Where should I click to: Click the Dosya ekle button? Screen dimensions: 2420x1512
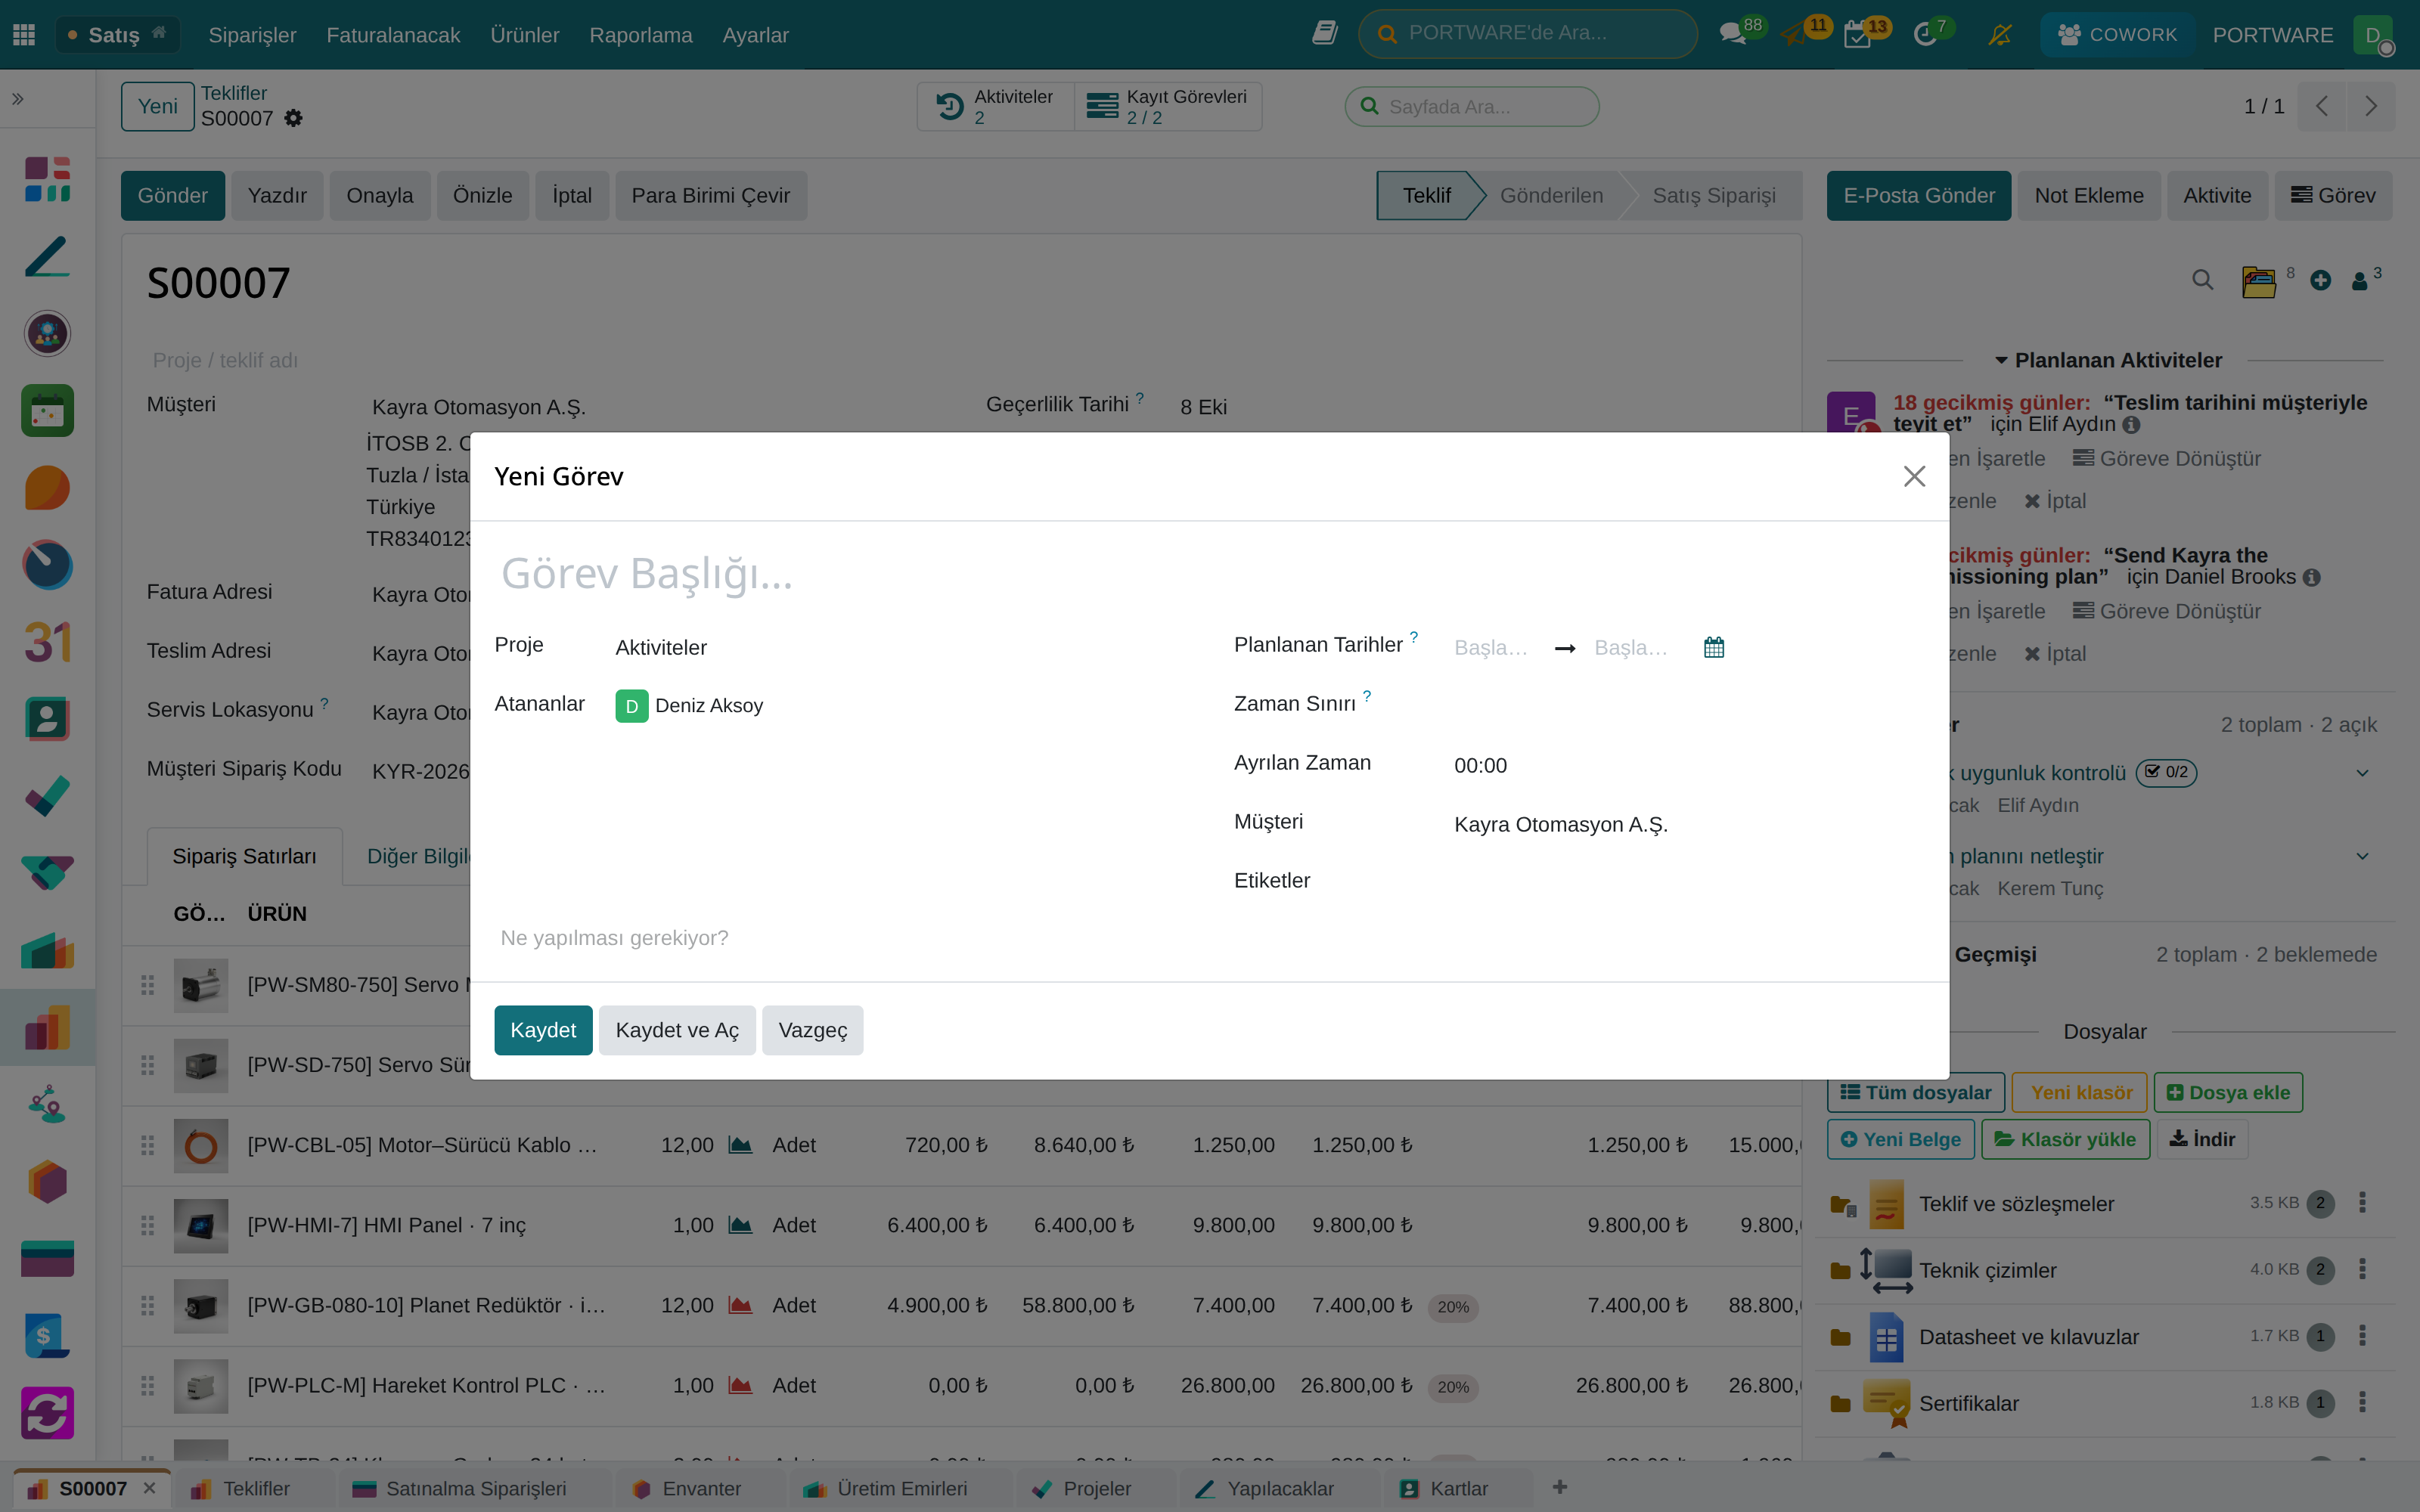2228,1092
